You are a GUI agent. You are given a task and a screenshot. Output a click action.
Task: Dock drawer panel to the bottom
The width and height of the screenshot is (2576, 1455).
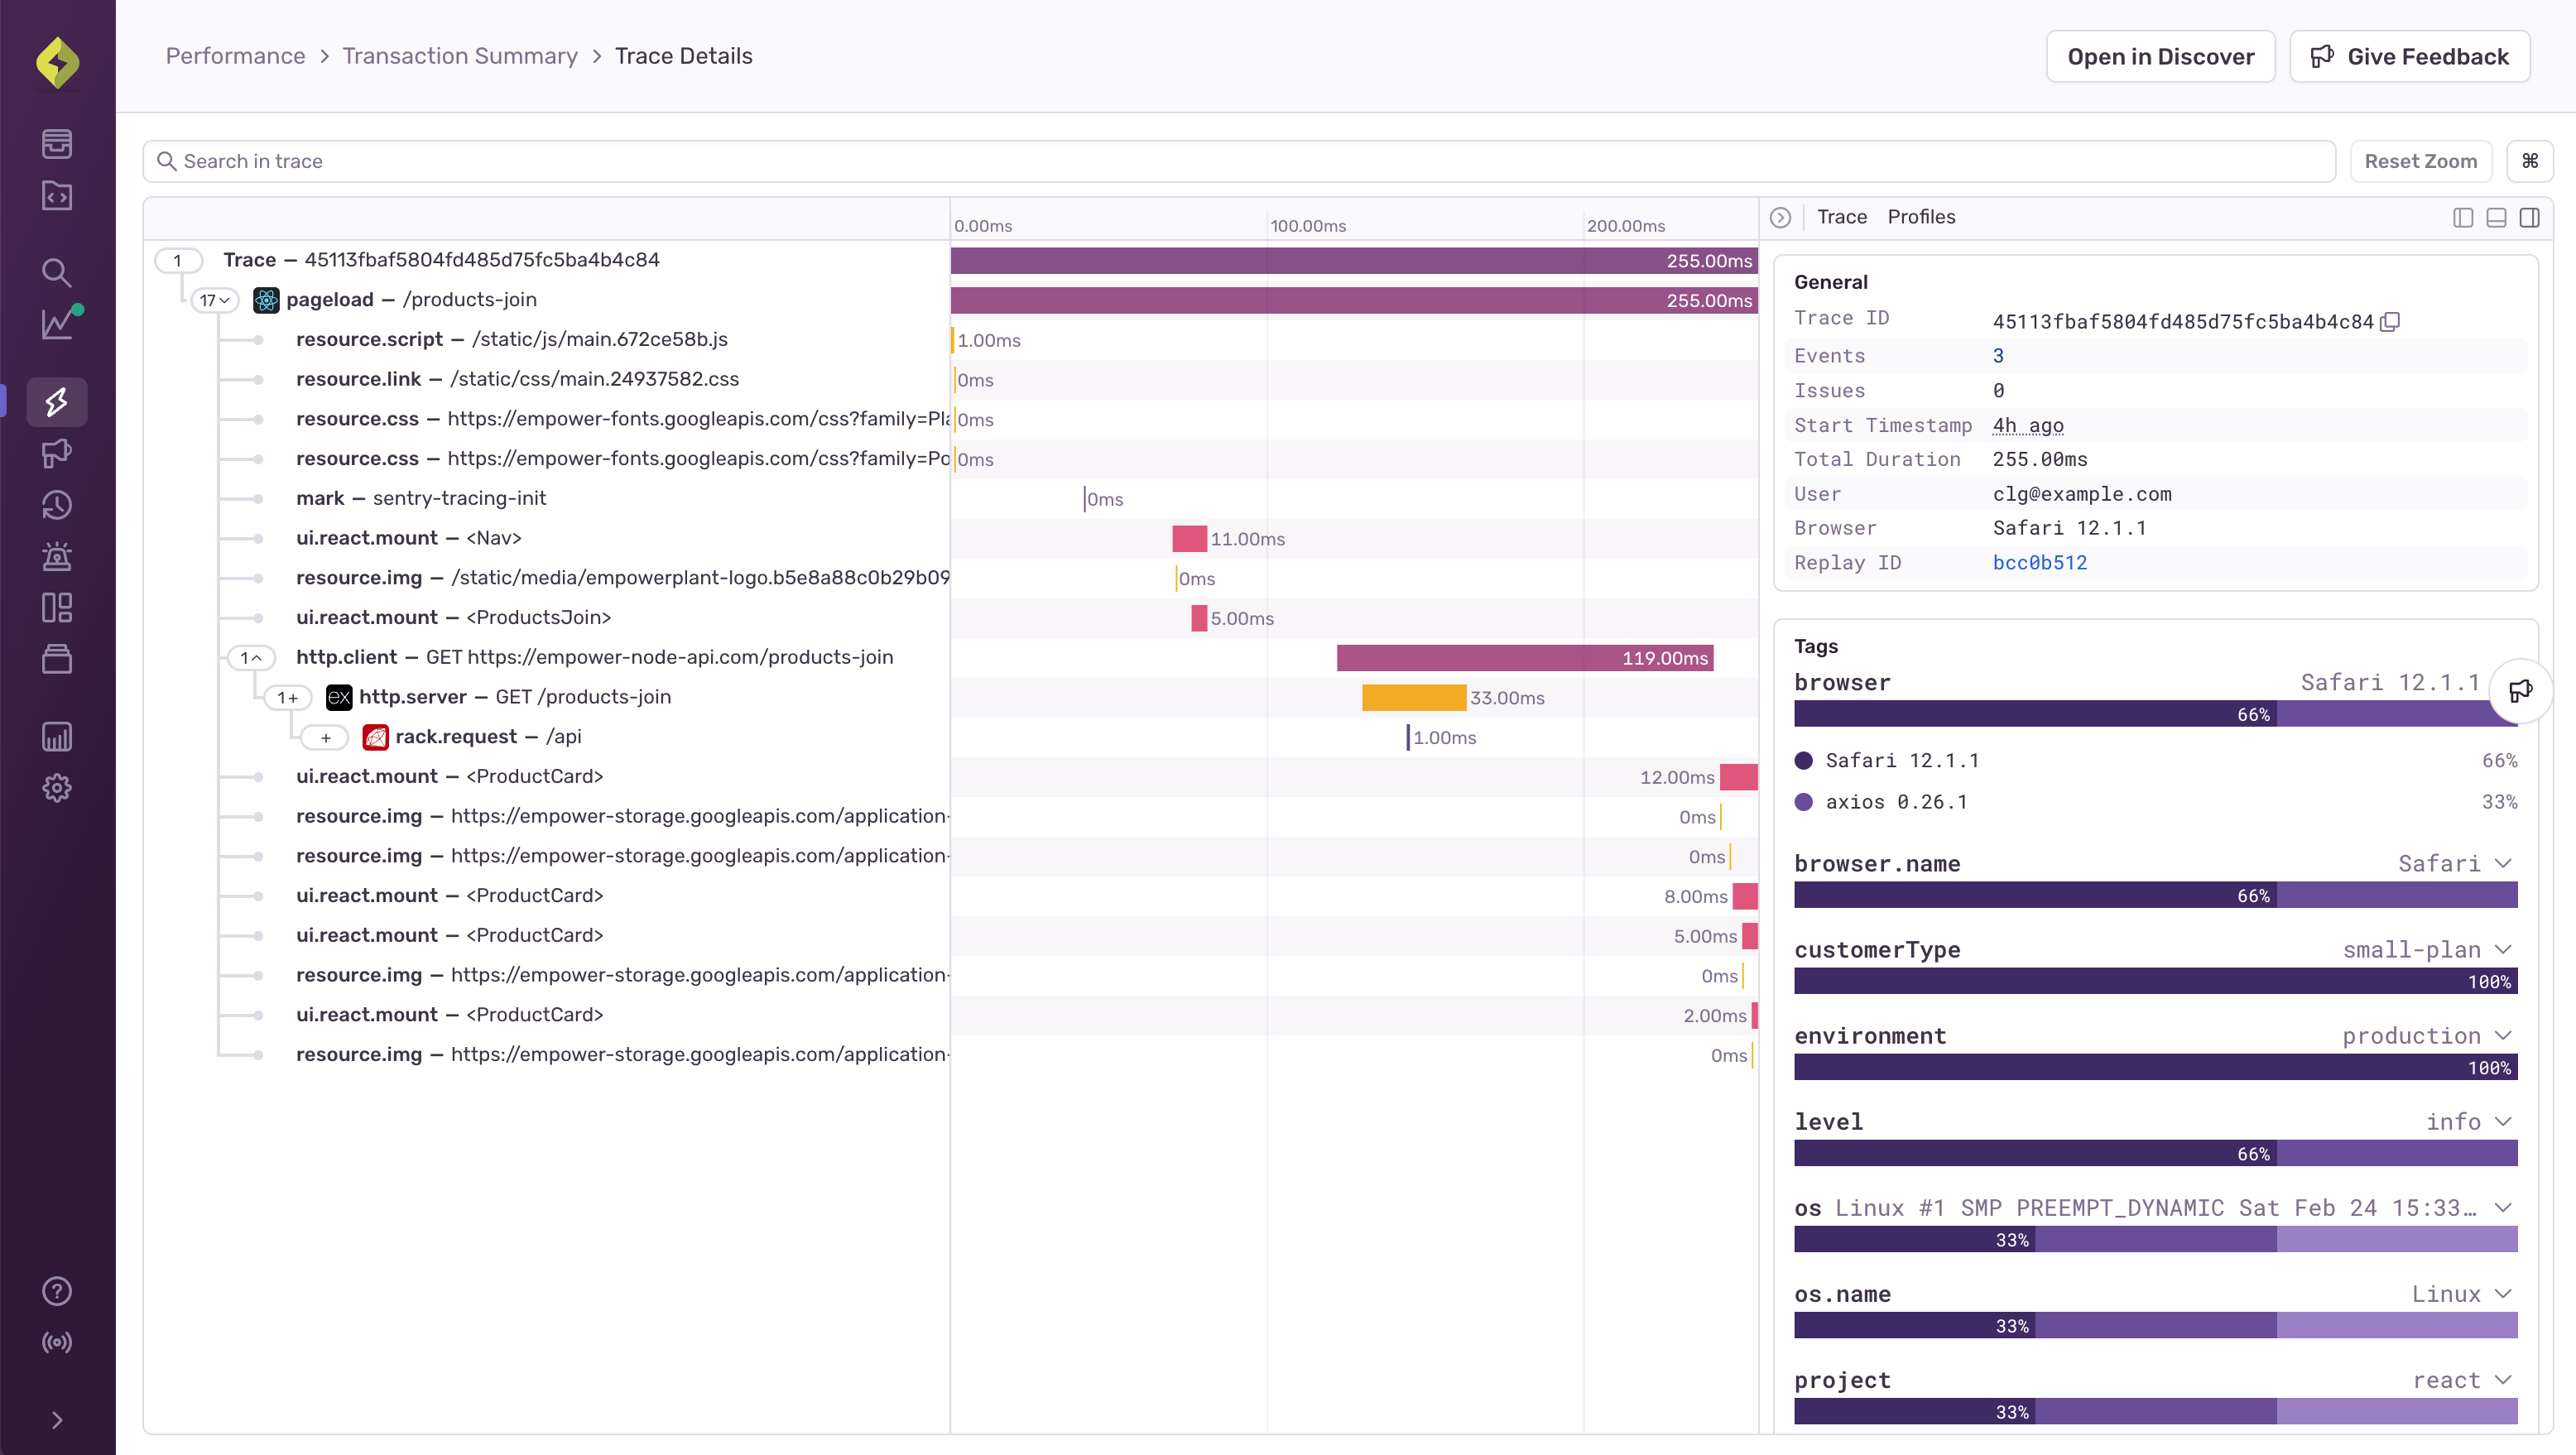pos(2496,218)
